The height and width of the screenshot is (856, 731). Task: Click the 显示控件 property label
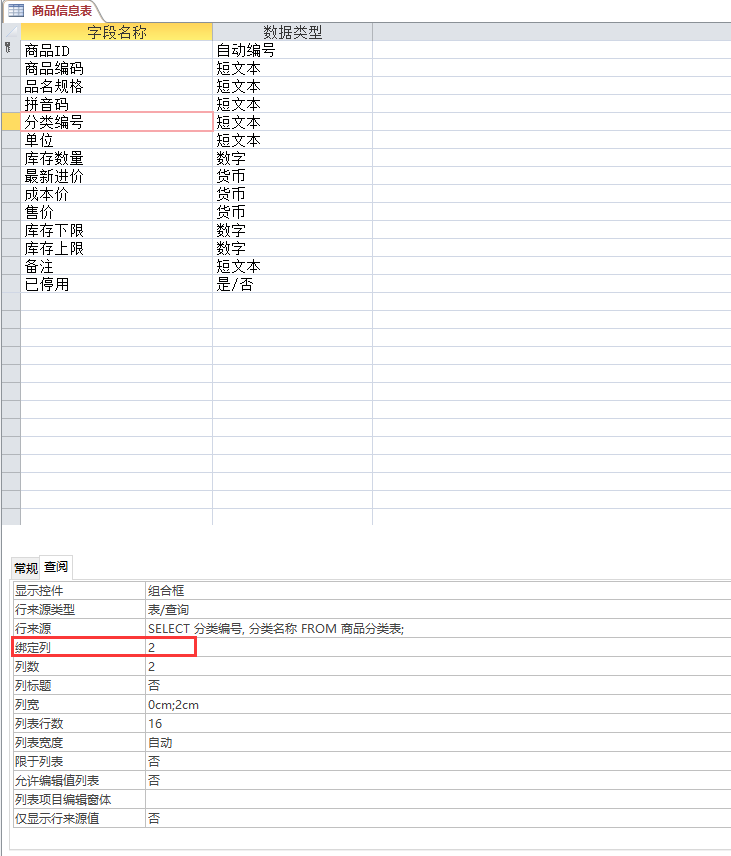pos(79,591)
